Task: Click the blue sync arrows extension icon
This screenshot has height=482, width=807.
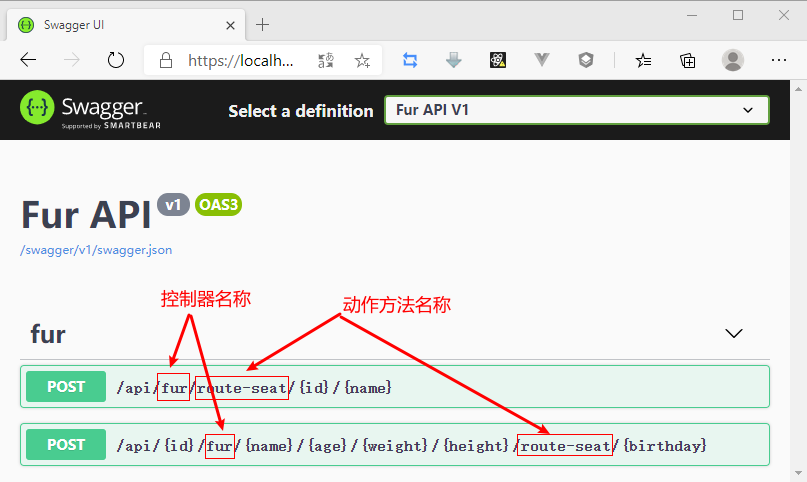Action: click(x=410, y=60)
